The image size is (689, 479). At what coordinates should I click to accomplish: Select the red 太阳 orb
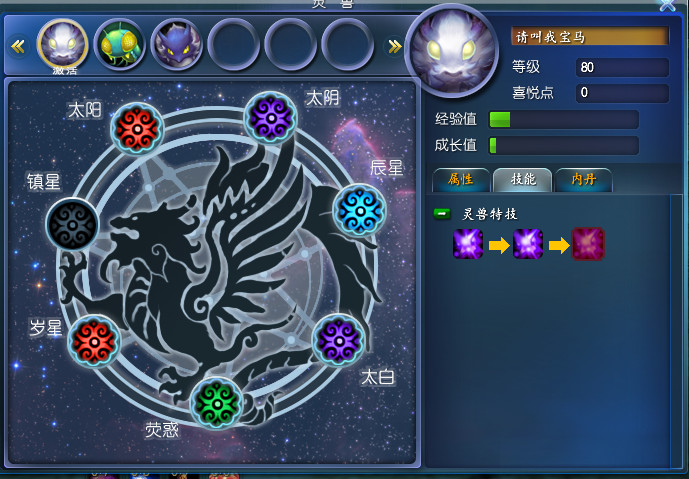(x=137, y=129)
